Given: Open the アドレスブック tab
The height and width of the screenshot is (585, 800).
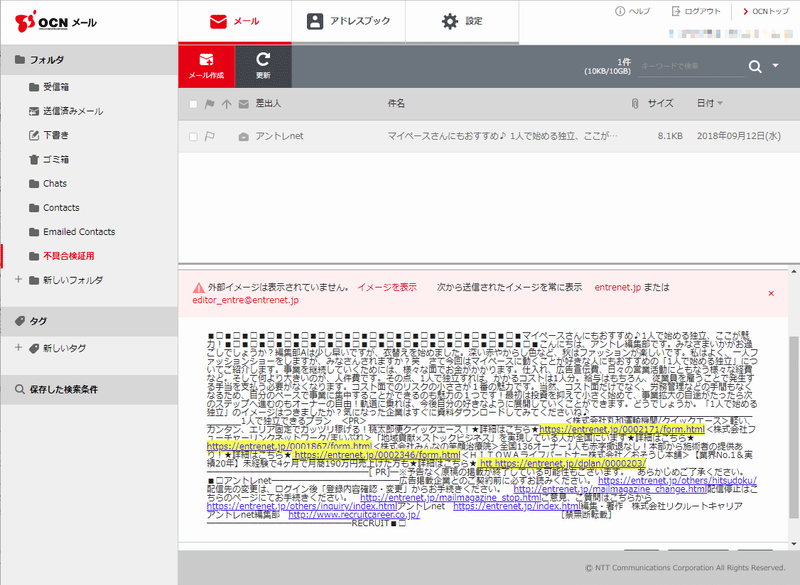Looking at the screenshot, I should [348, 21].
